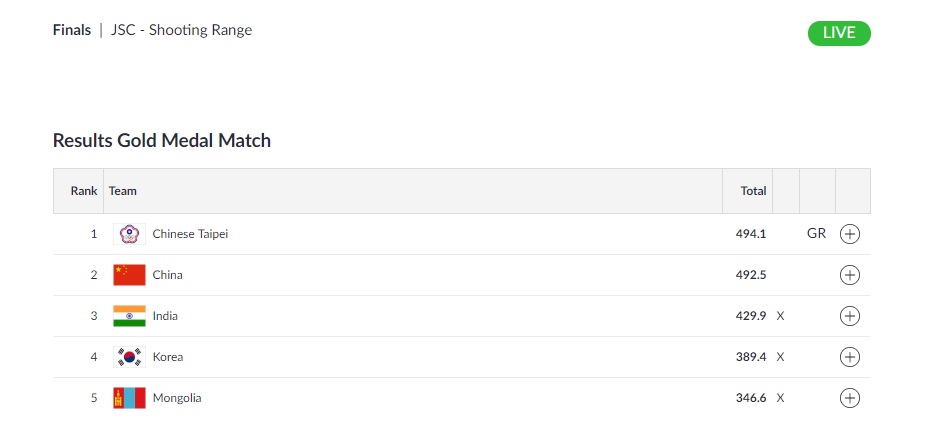The width and height of the screenshot is (930, 440).
Task: Select the India flag icon
Action: [x=129, y=316]
